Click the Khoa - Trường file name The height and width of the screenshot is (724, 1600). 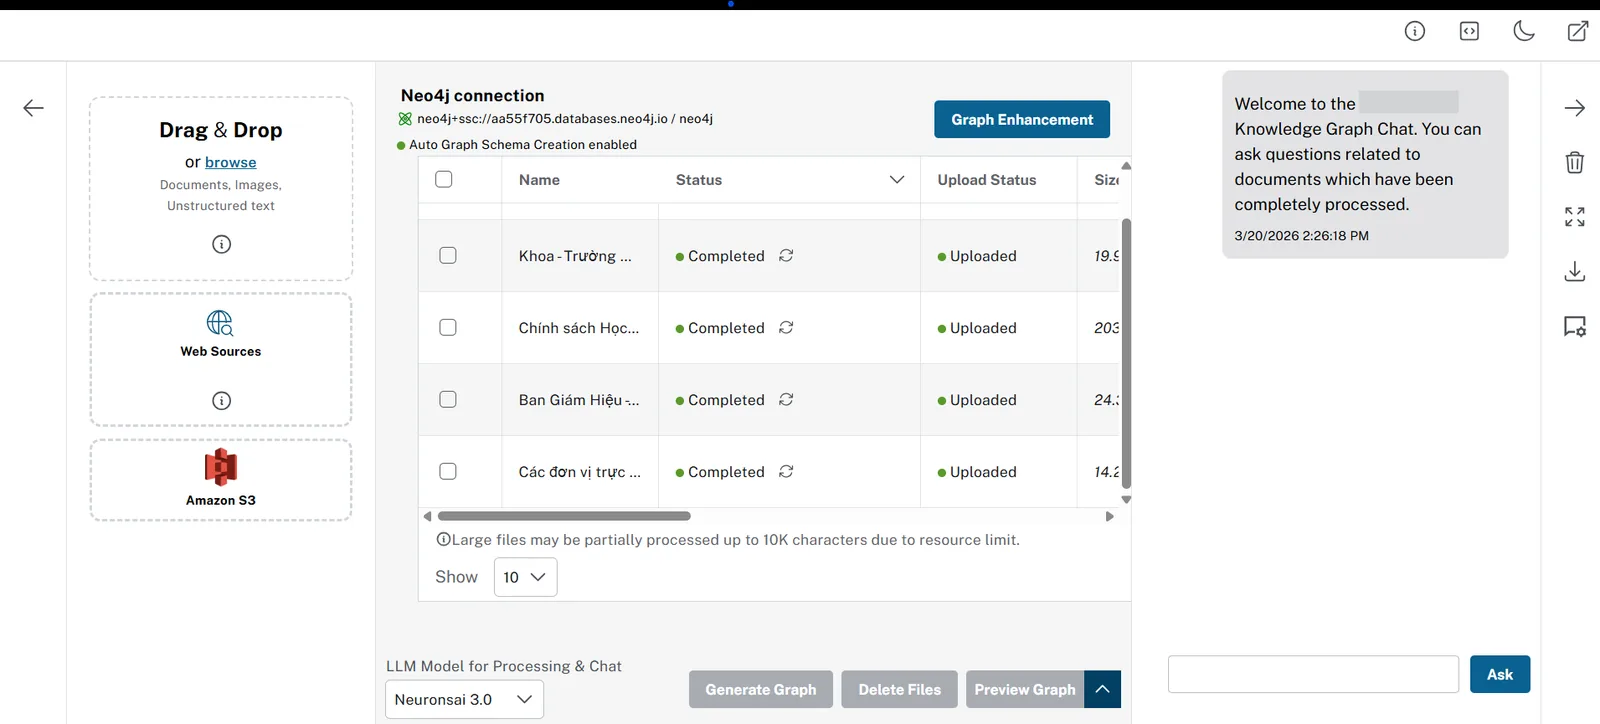click(575, 256)
